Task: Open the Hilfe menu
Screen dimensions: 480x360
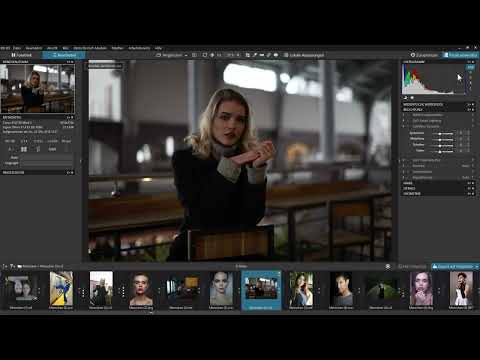Action: click(158, 48)
